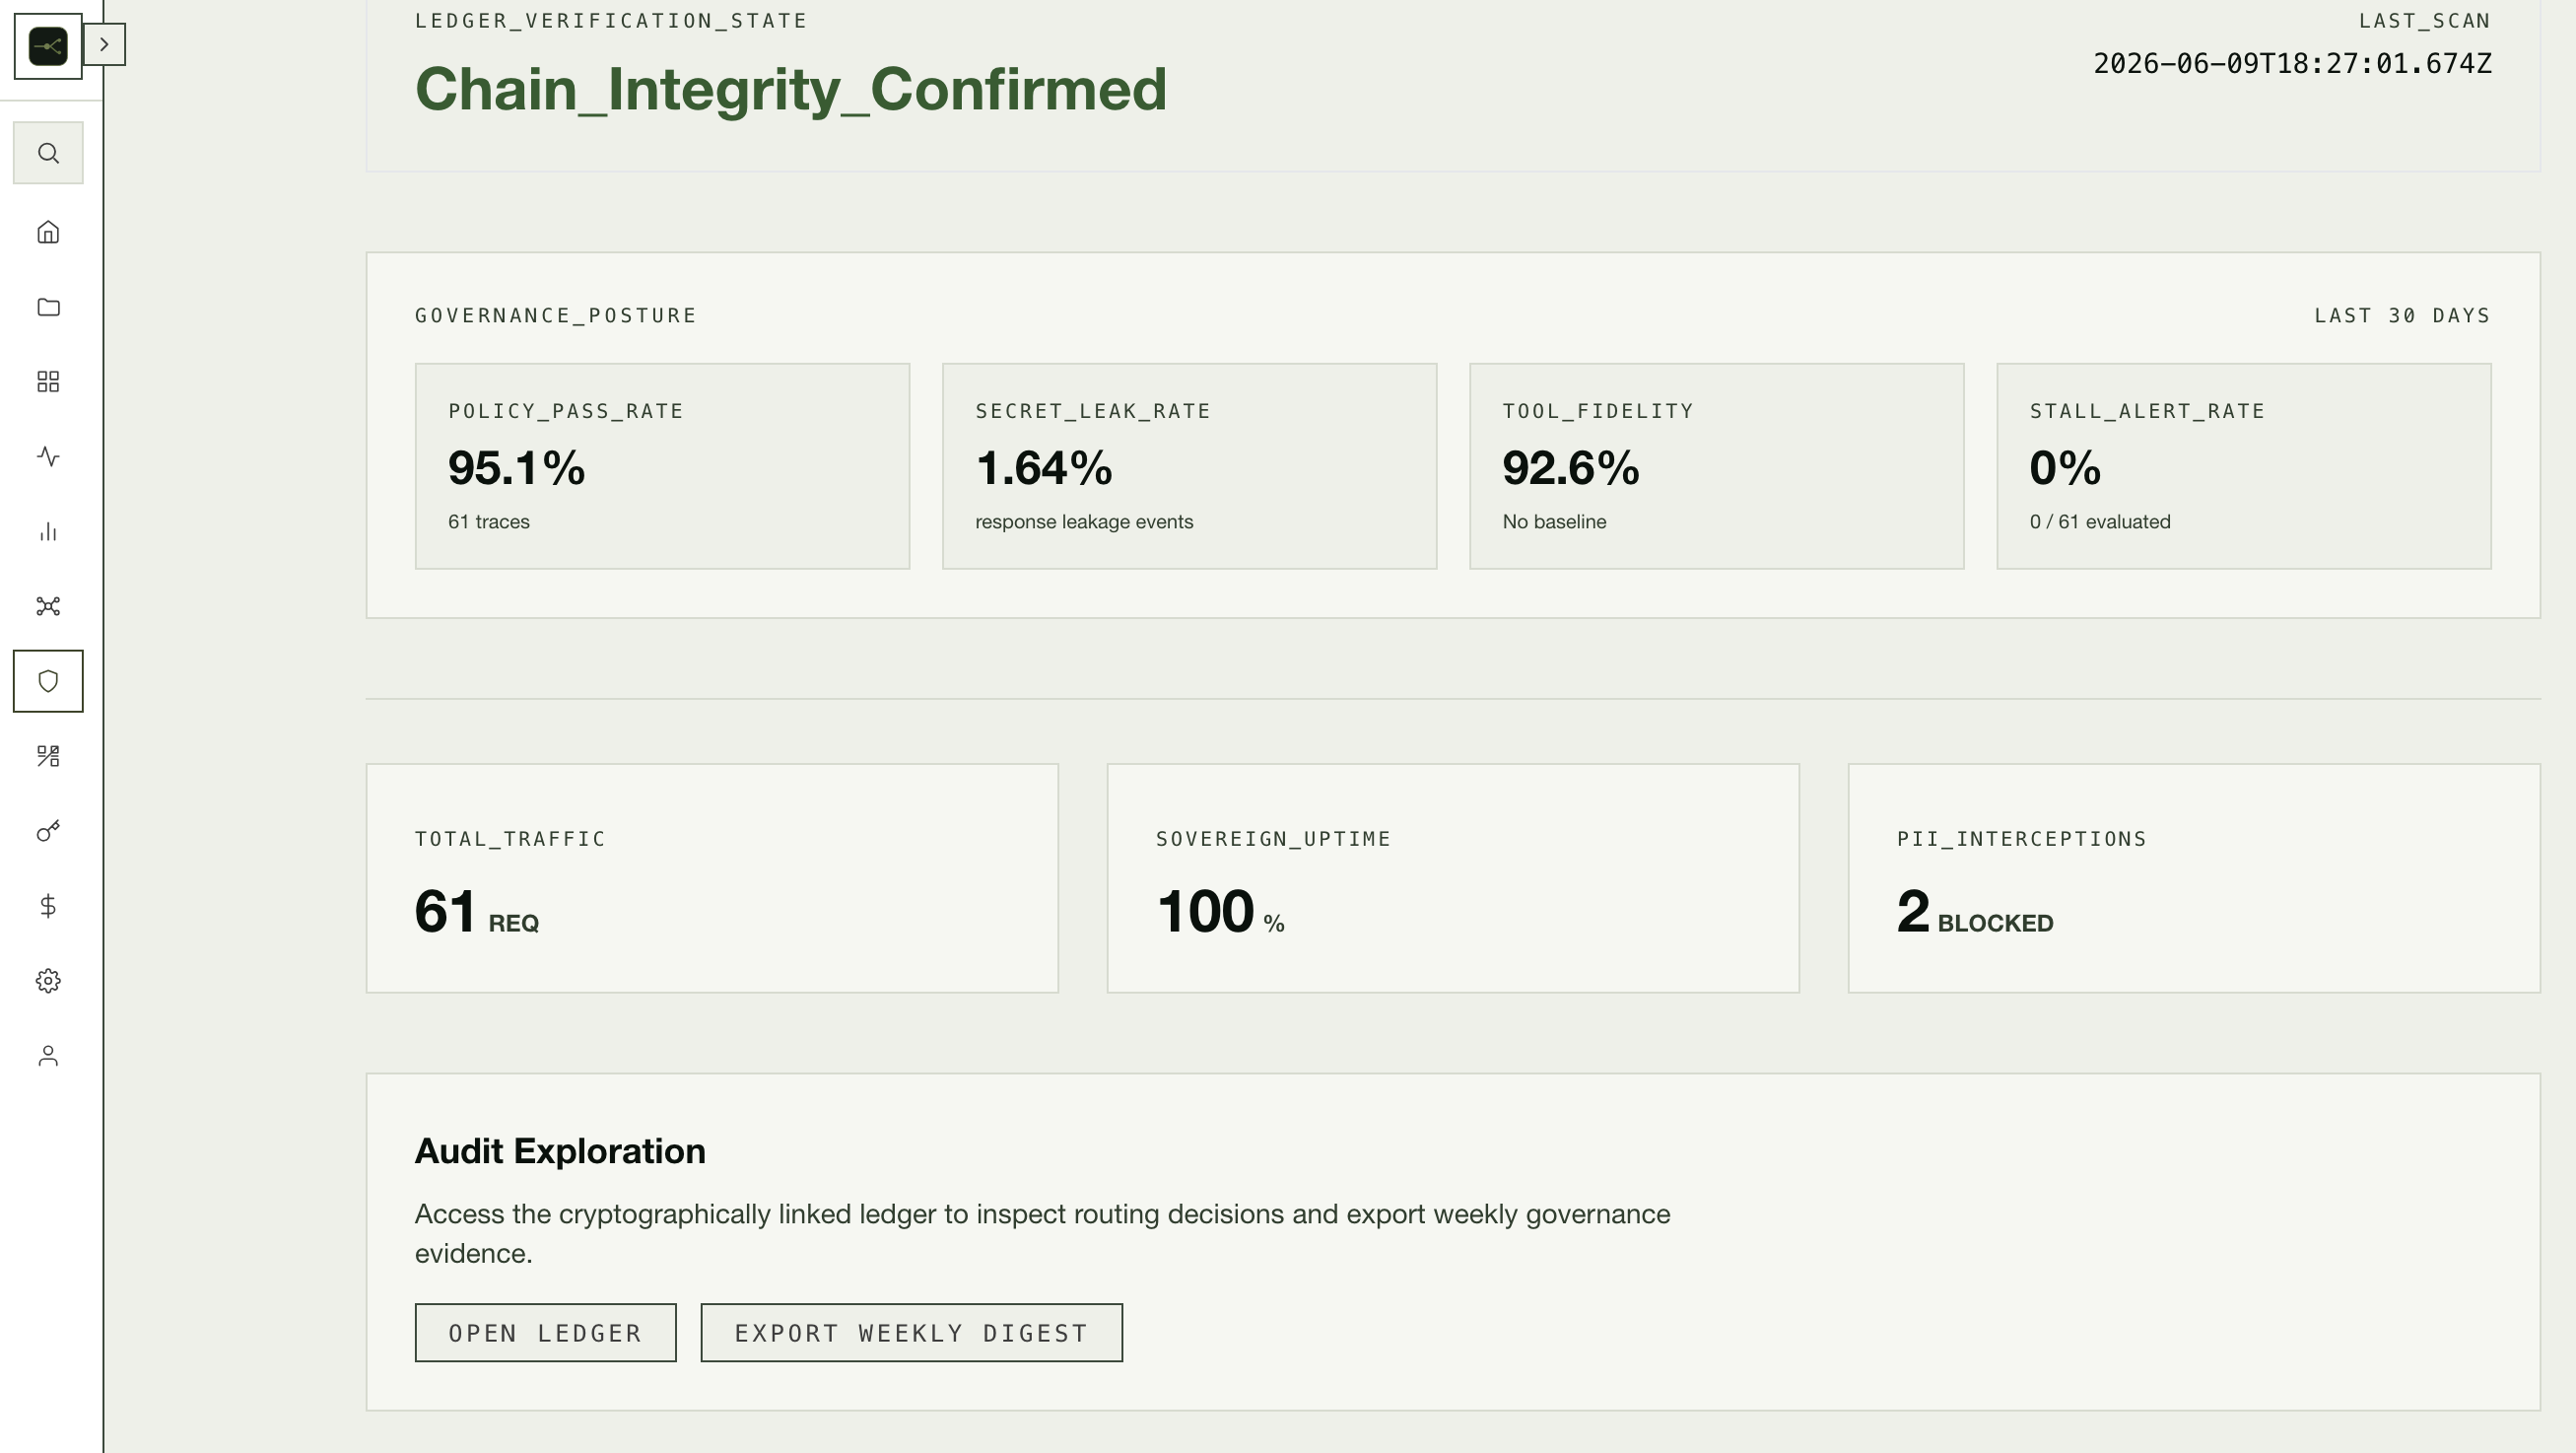Image resolution: width=2576 pixels, height=1453 pixels.
Task: Click the GOVERNANCE_POSTURE label
Action: [x=556, y=316]
